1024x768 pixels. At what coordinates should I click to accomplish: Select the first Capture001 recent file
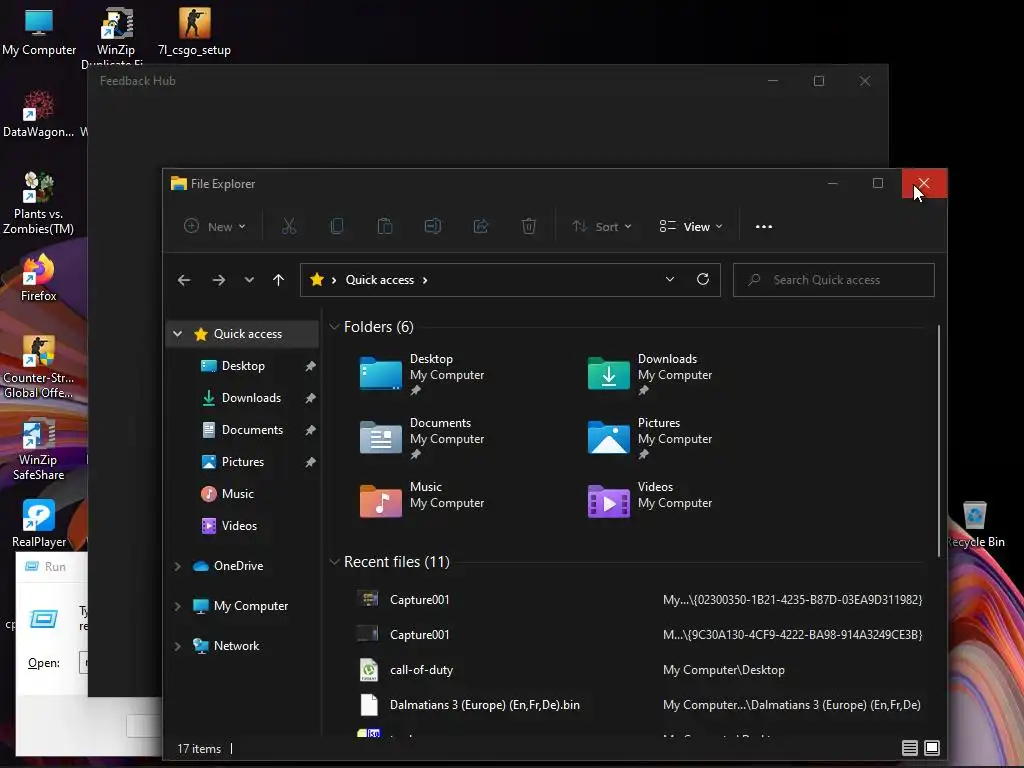click(x=639, y=600)
